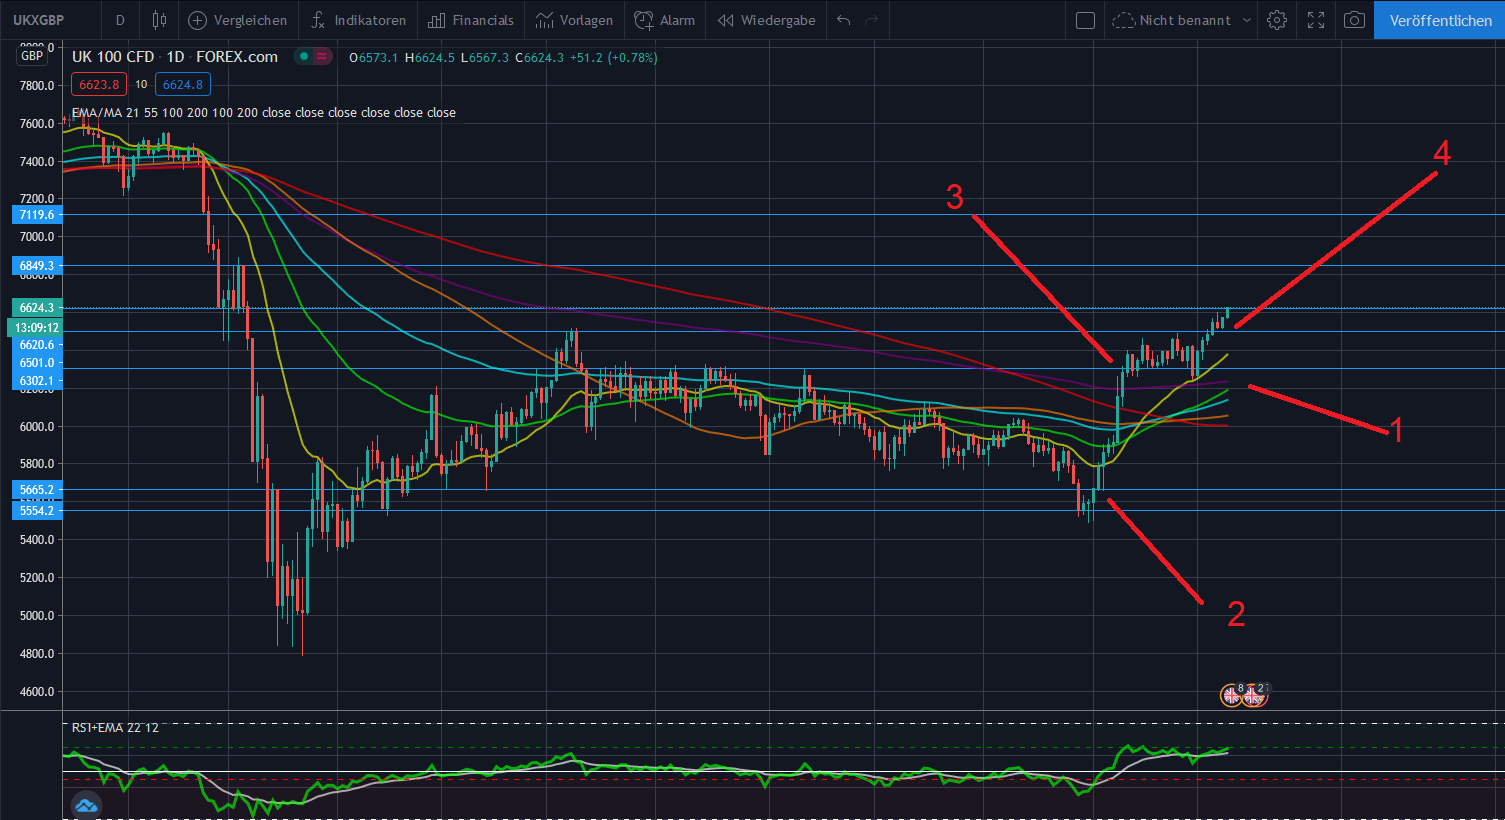Open the Financials menu

point(471,20)
